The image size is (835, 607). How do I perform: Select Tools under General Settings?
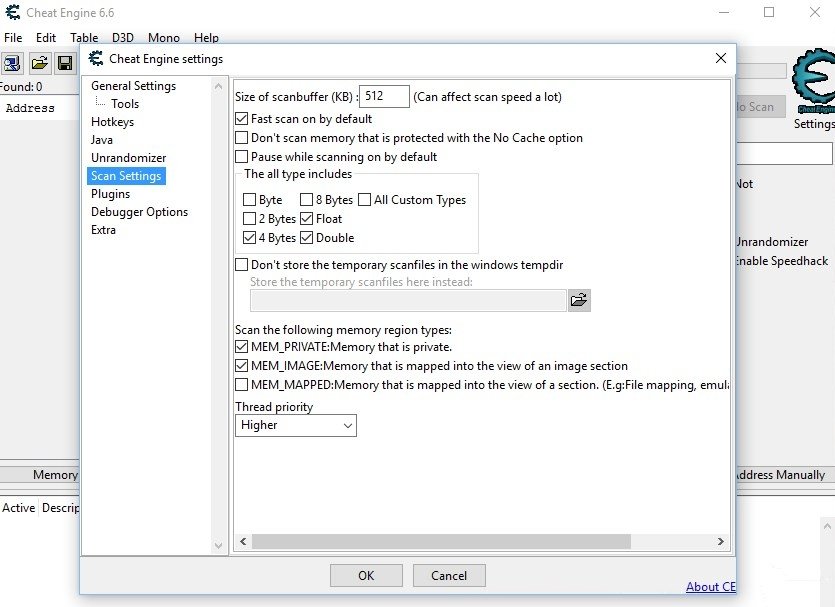point(125,104)
